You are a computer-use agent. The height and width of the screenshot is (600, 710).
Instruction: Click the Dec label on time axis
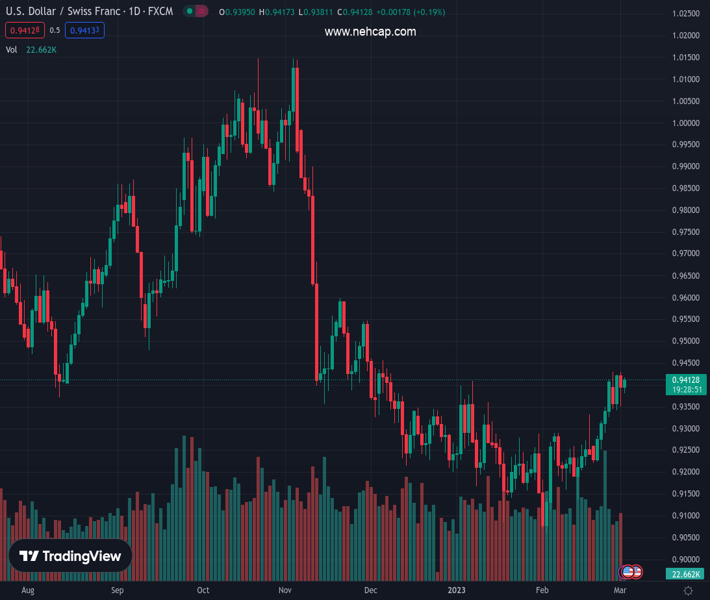(x=372, y=591)
